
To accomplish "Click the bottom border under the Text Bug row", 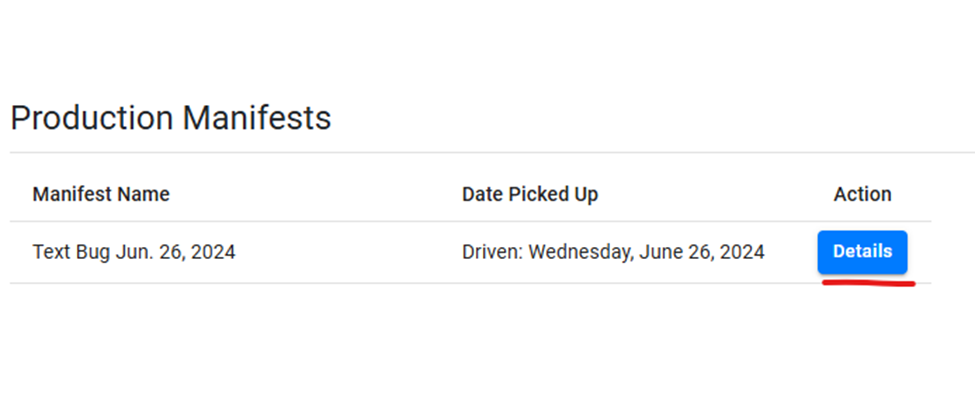I will [400, 283].
